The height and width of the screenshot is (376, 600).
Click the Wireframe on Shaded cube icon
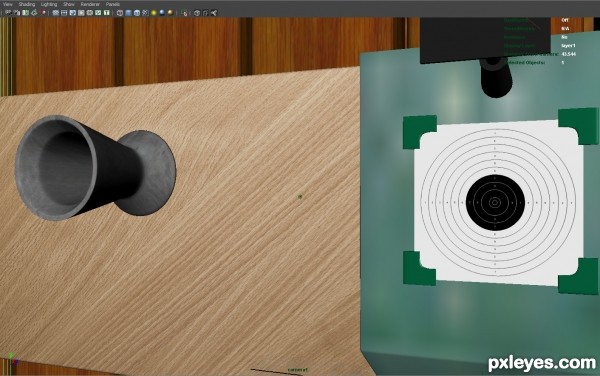(137, 13)
